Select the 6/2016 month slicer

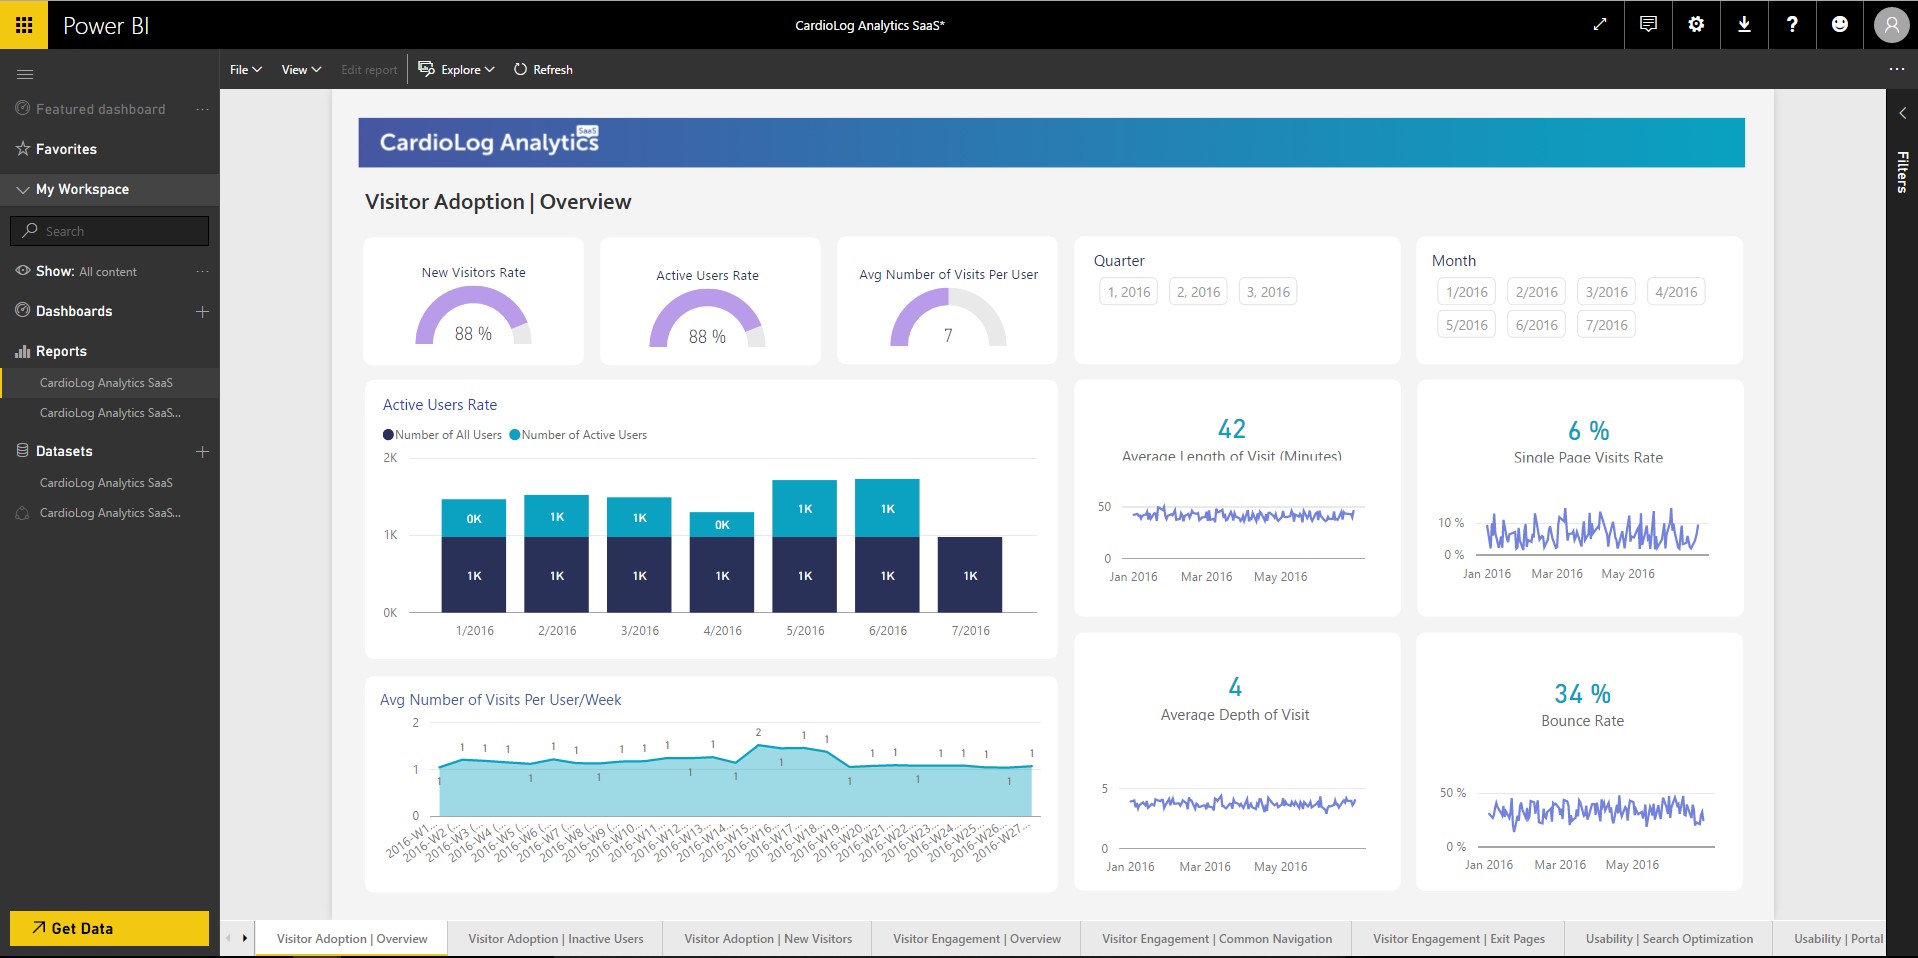click(x=1536, y=325)
